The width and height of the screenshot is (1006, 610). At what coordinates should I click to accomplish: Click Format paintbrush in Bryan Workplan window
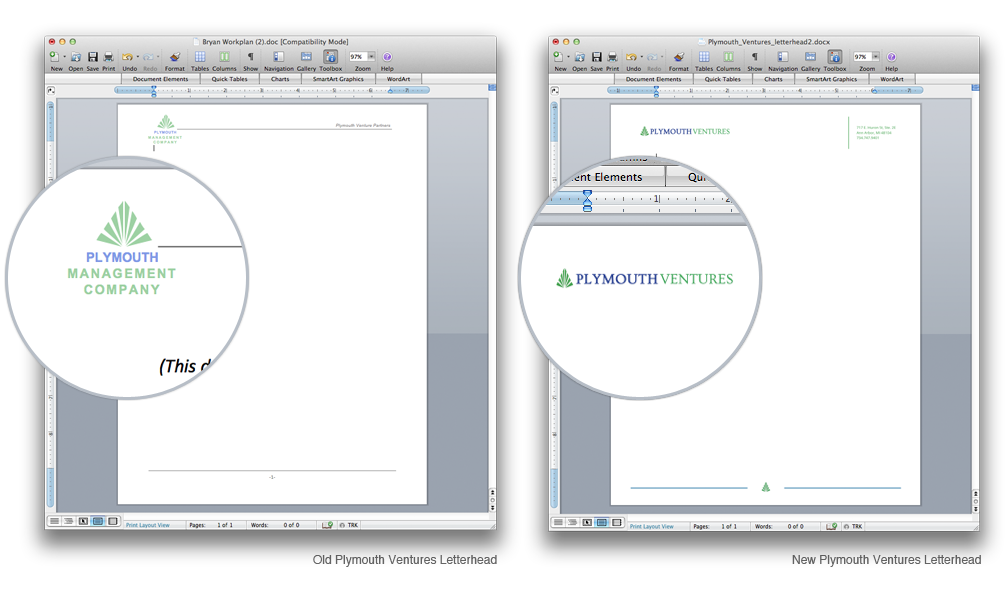click(x=174, y=57)
